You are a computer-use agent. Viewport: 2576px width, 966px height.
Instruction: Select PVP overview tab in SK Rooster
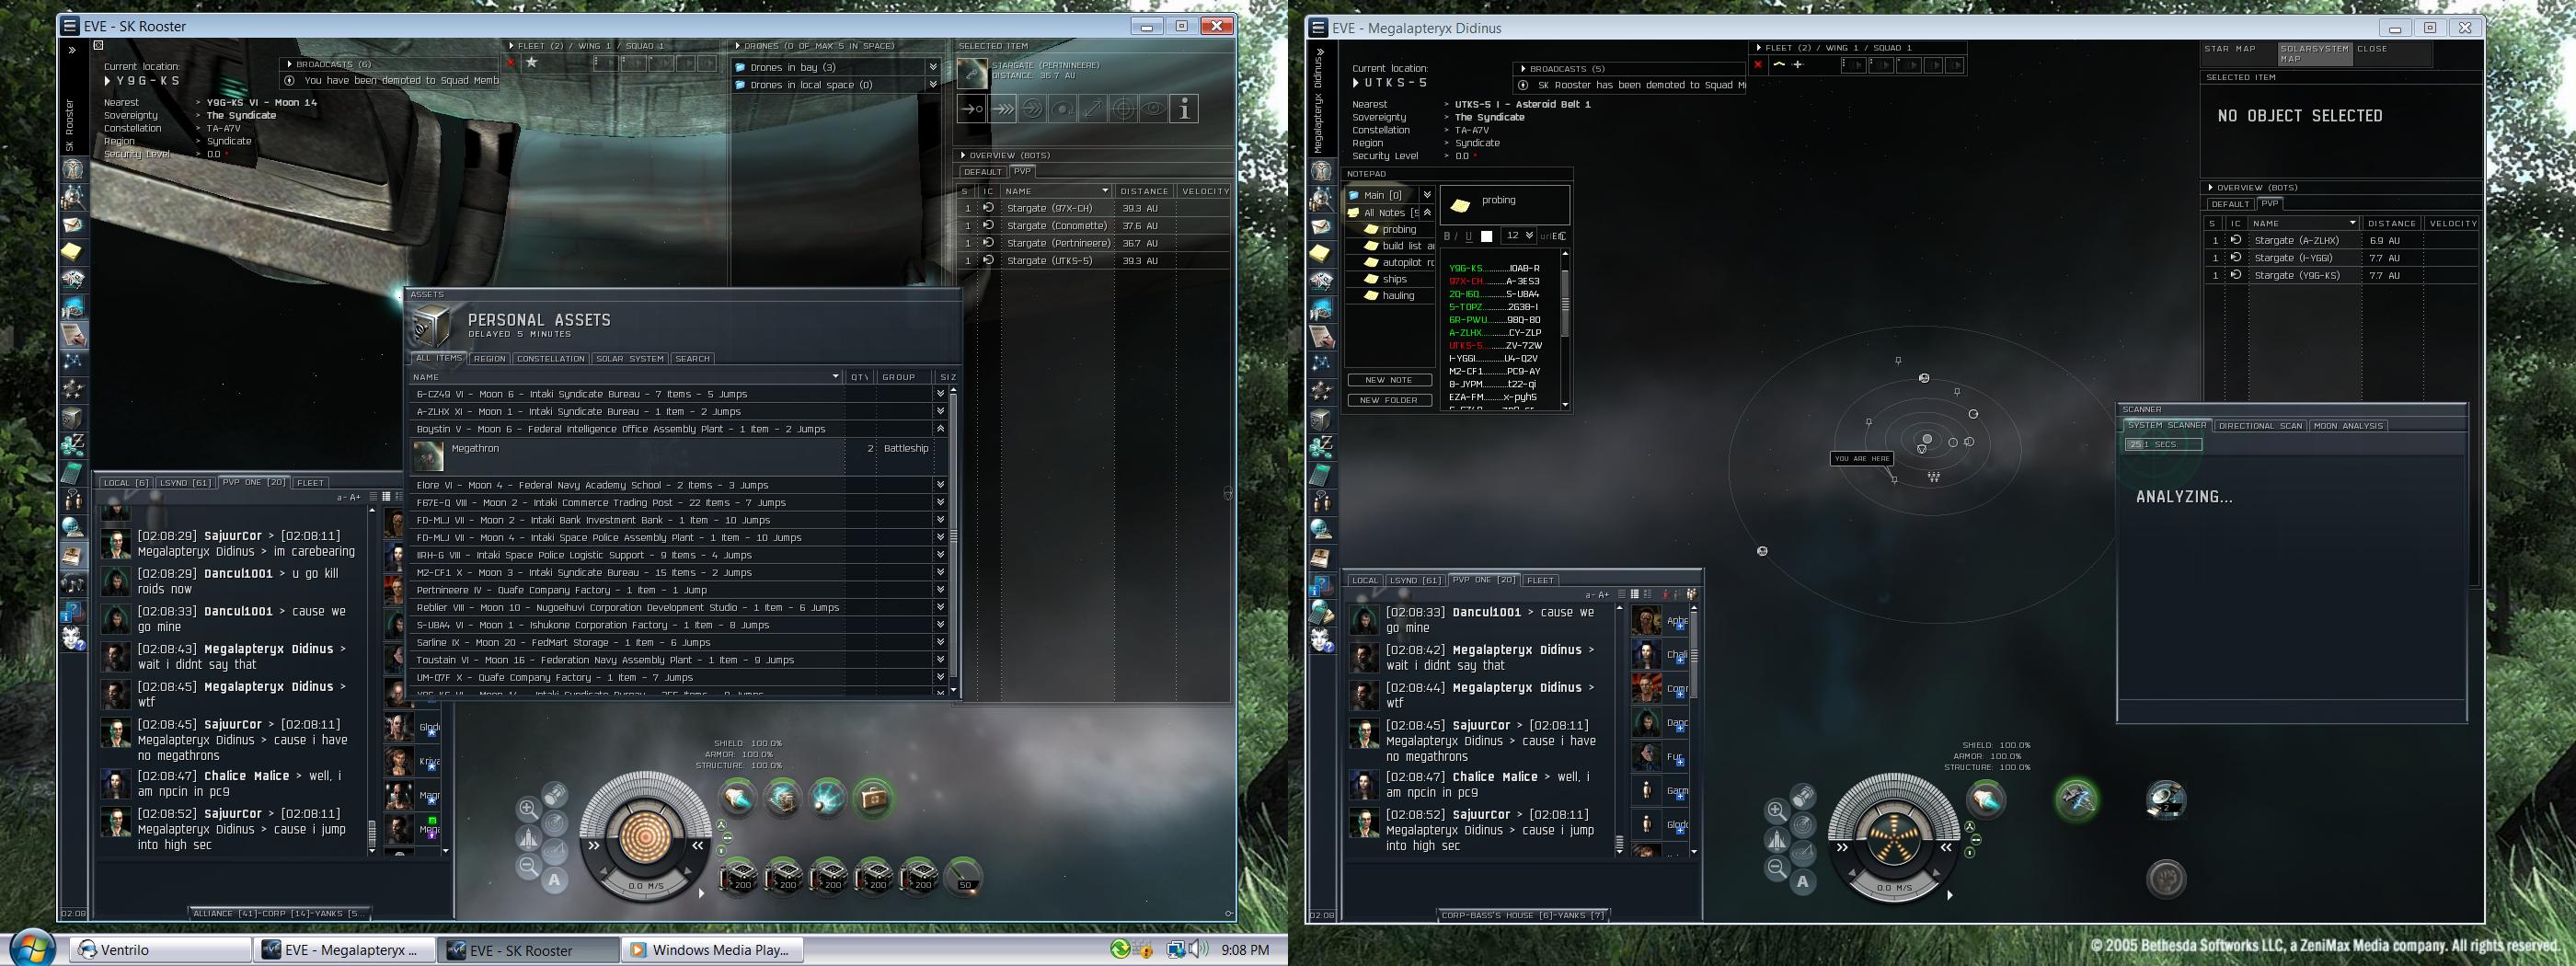point(1022,171)
